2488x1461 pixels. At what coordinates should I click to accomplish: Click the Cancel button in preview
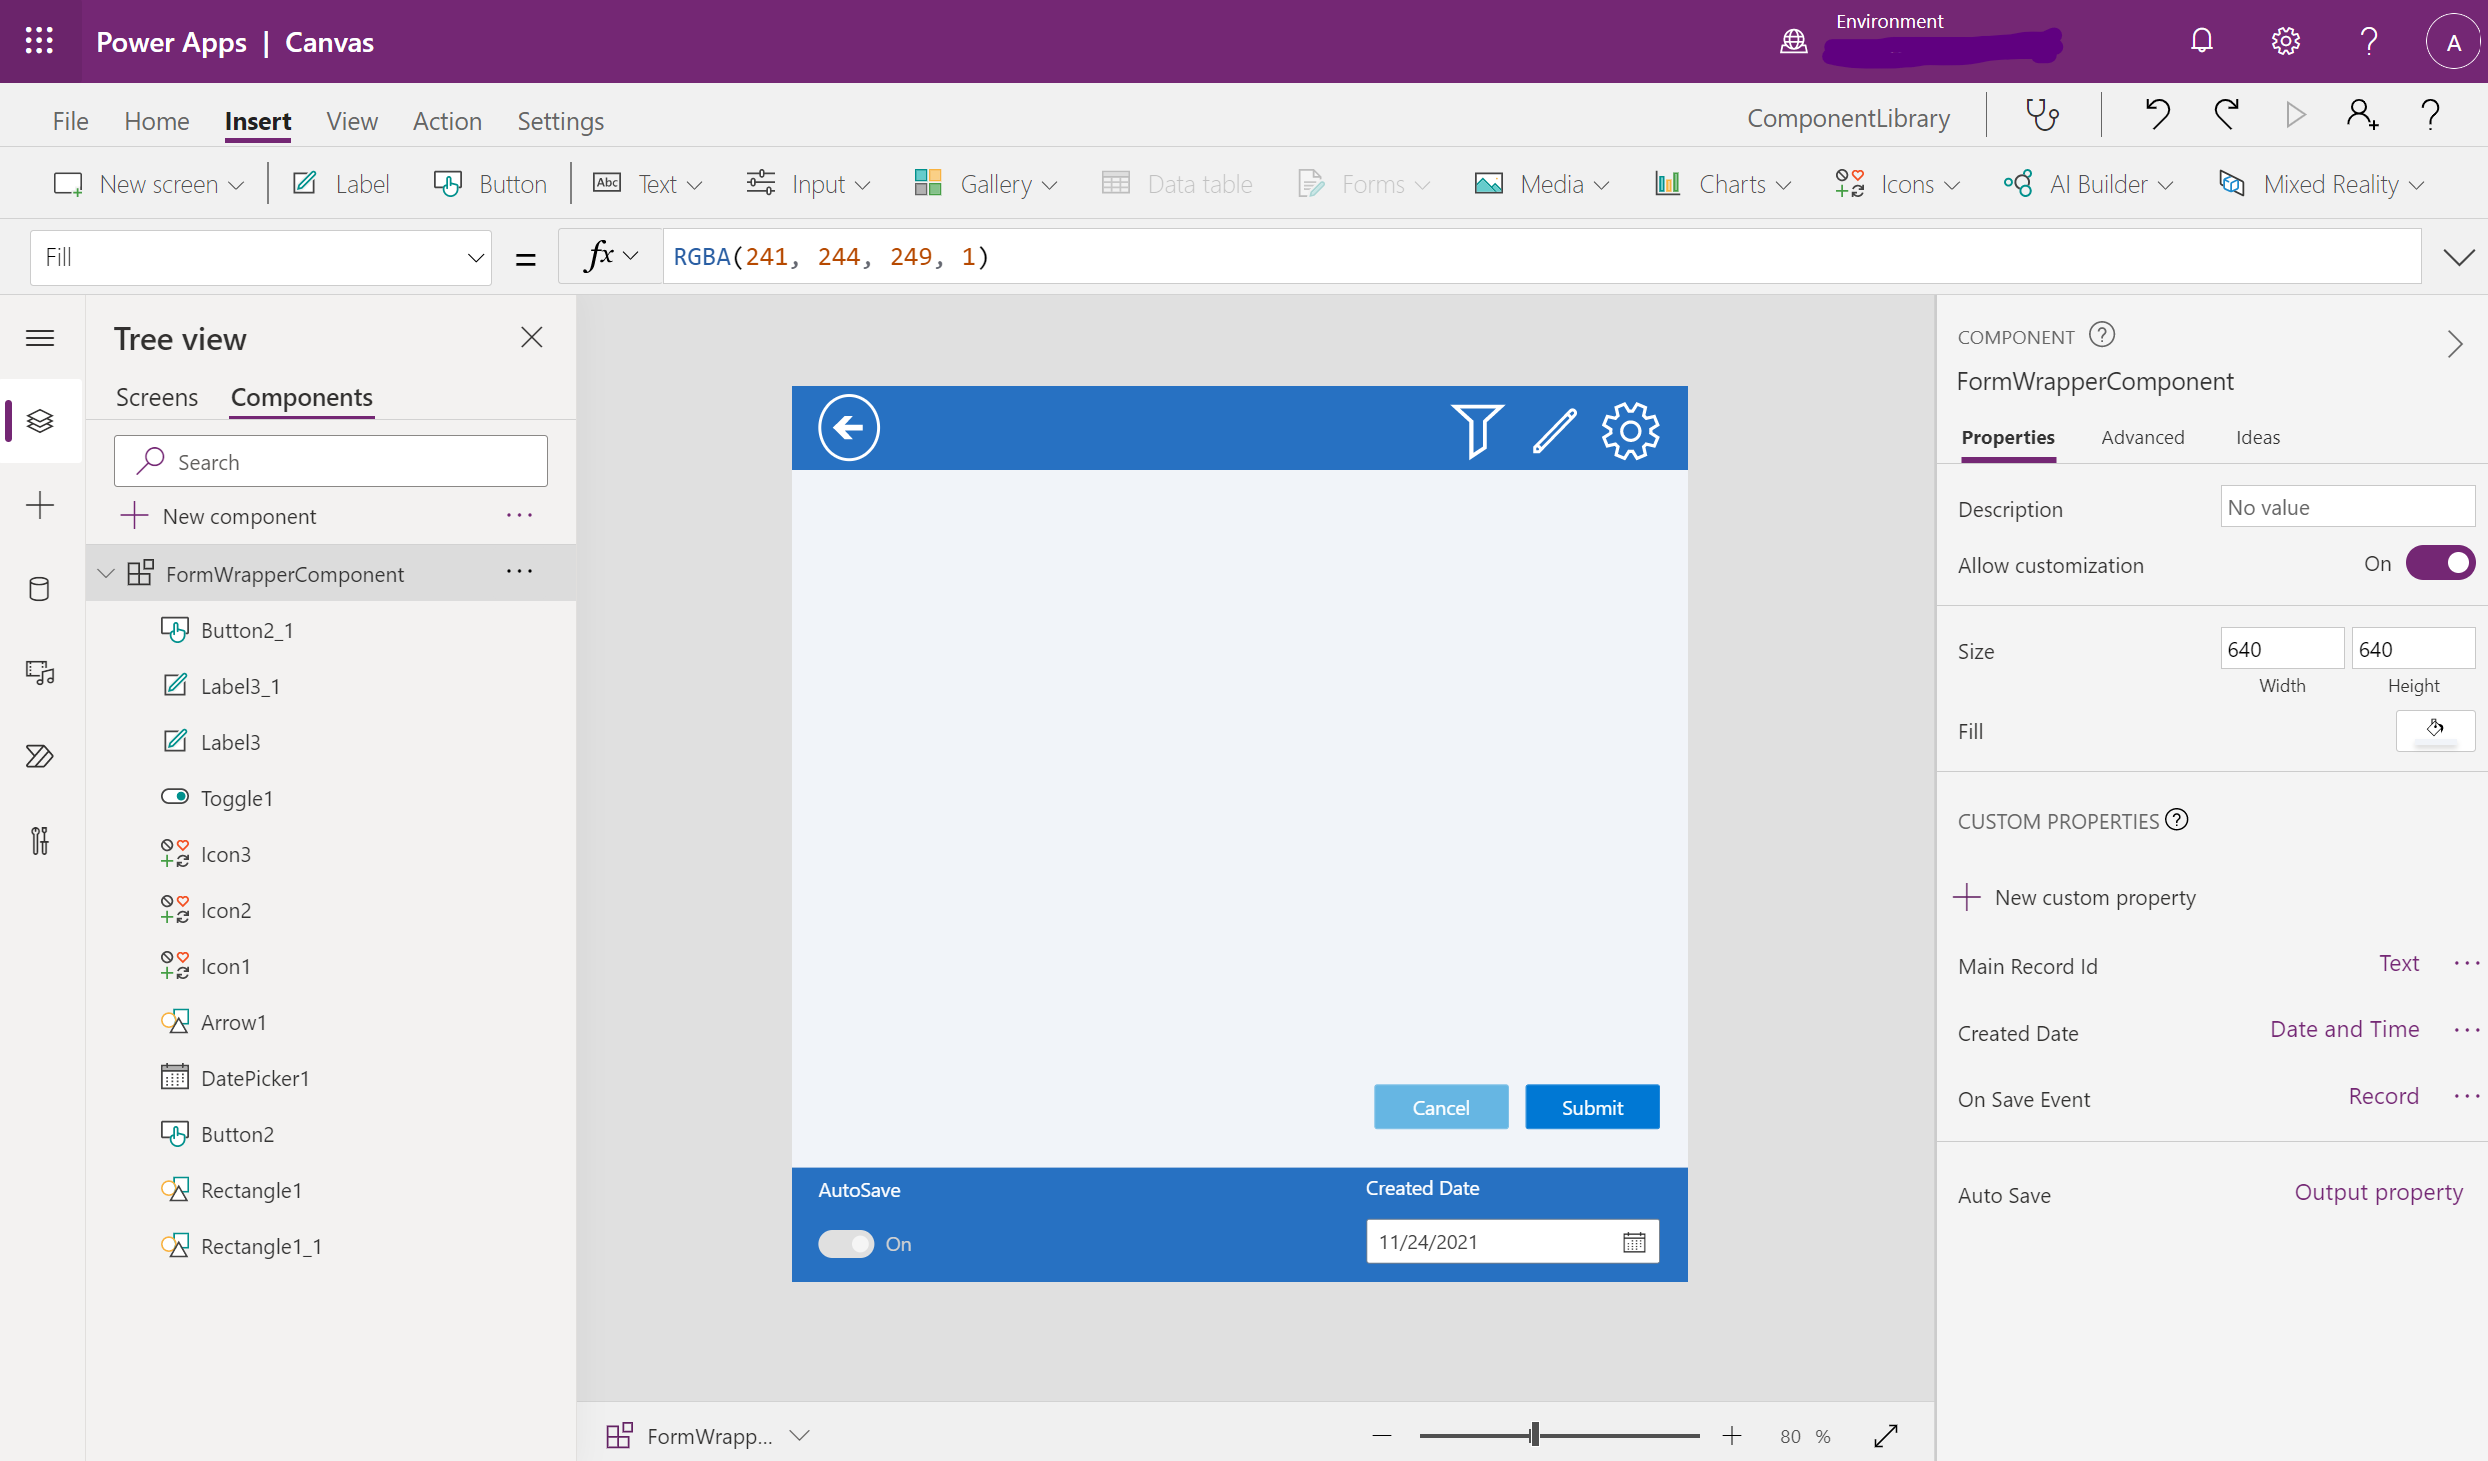click(1440, 1106)
